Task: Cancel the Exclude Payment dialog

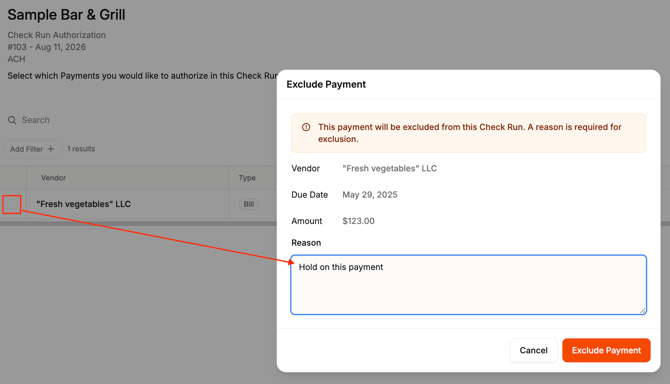Action: coord(533,350)
